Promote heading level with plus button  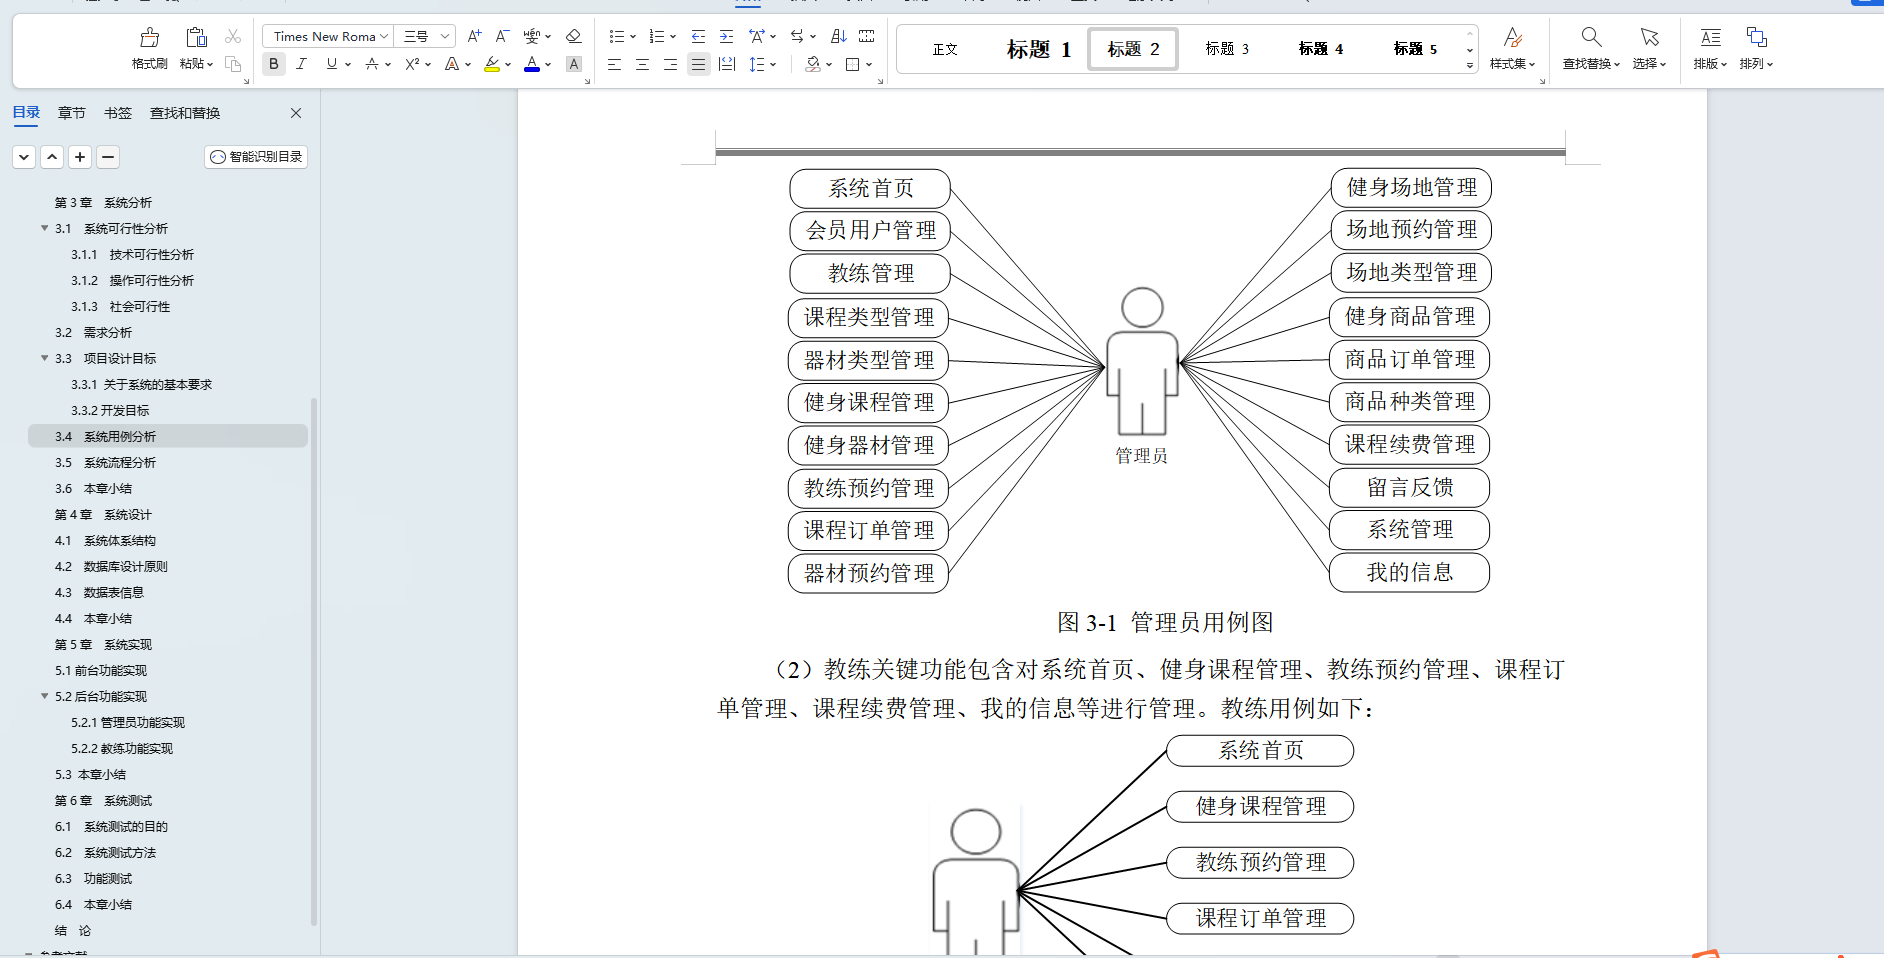81,157
